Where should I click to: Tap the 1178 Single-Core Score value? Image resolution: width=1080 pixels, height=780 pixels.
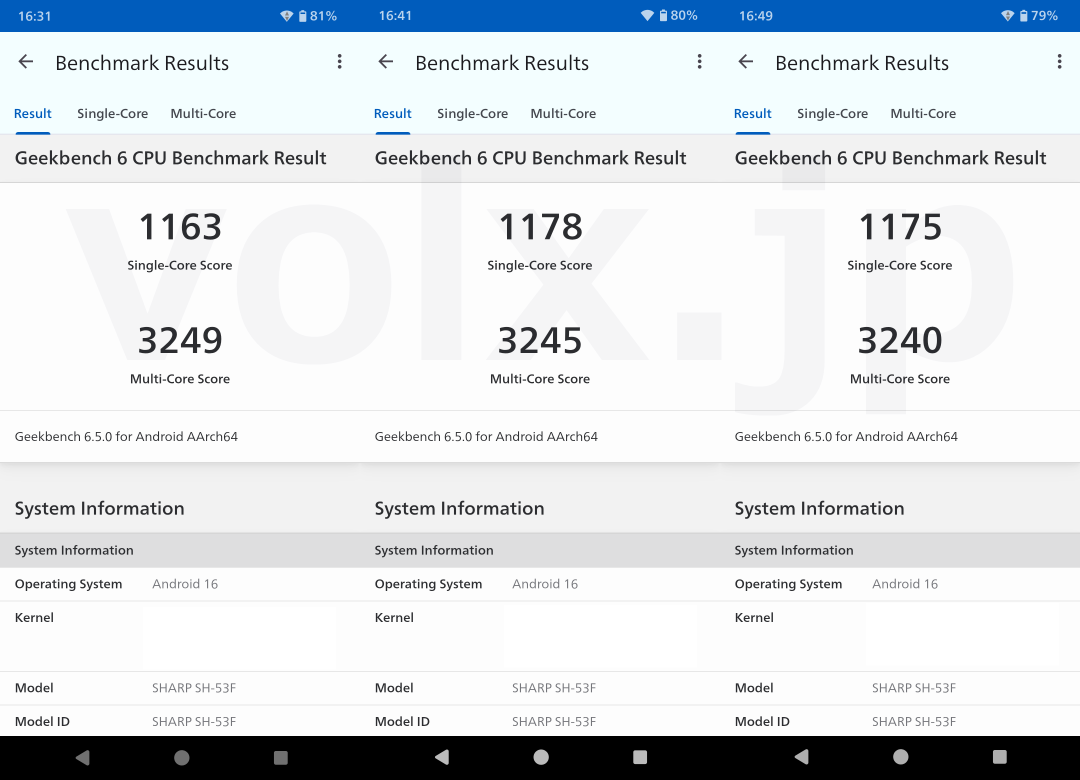540,227
